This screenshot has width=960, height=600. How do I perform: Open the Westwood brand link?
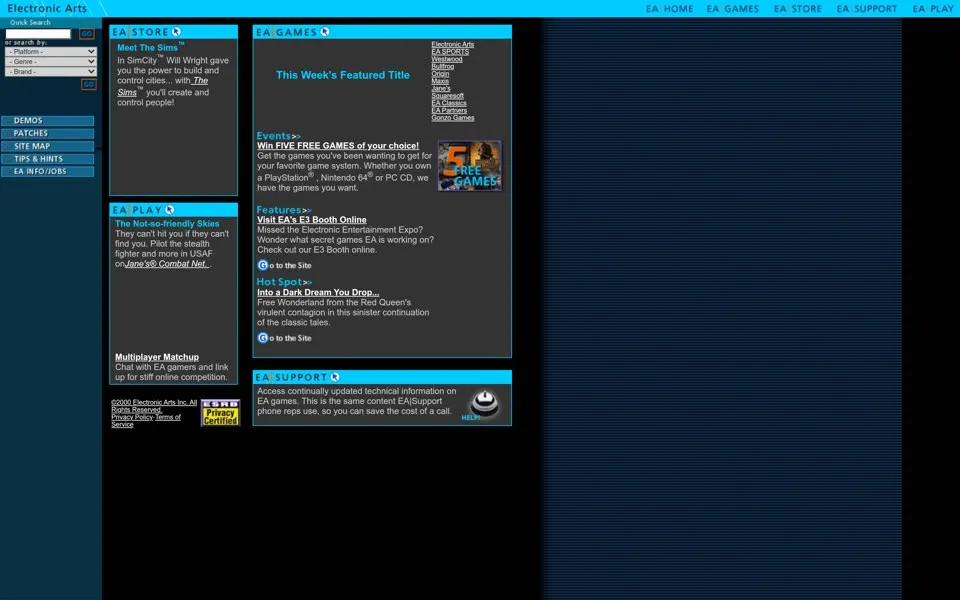coord(447,59)
